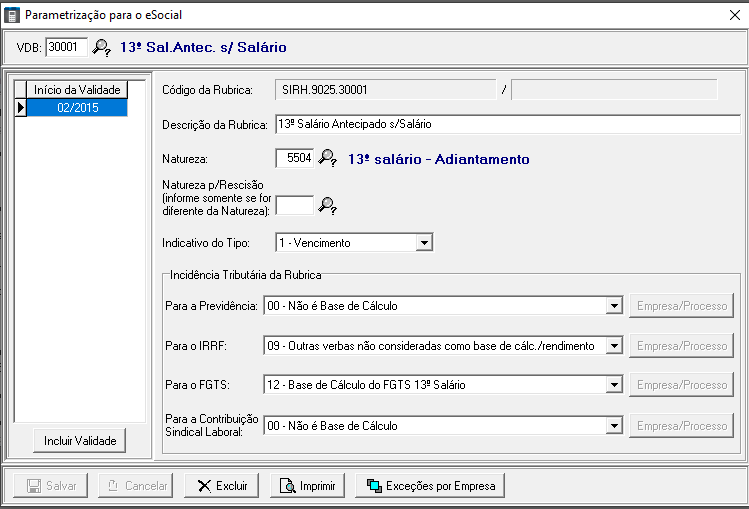The height and width of the screenshot is (509, 749).
Task: Open the Natureza lookup magnifier icon
Action: point(328,158)
